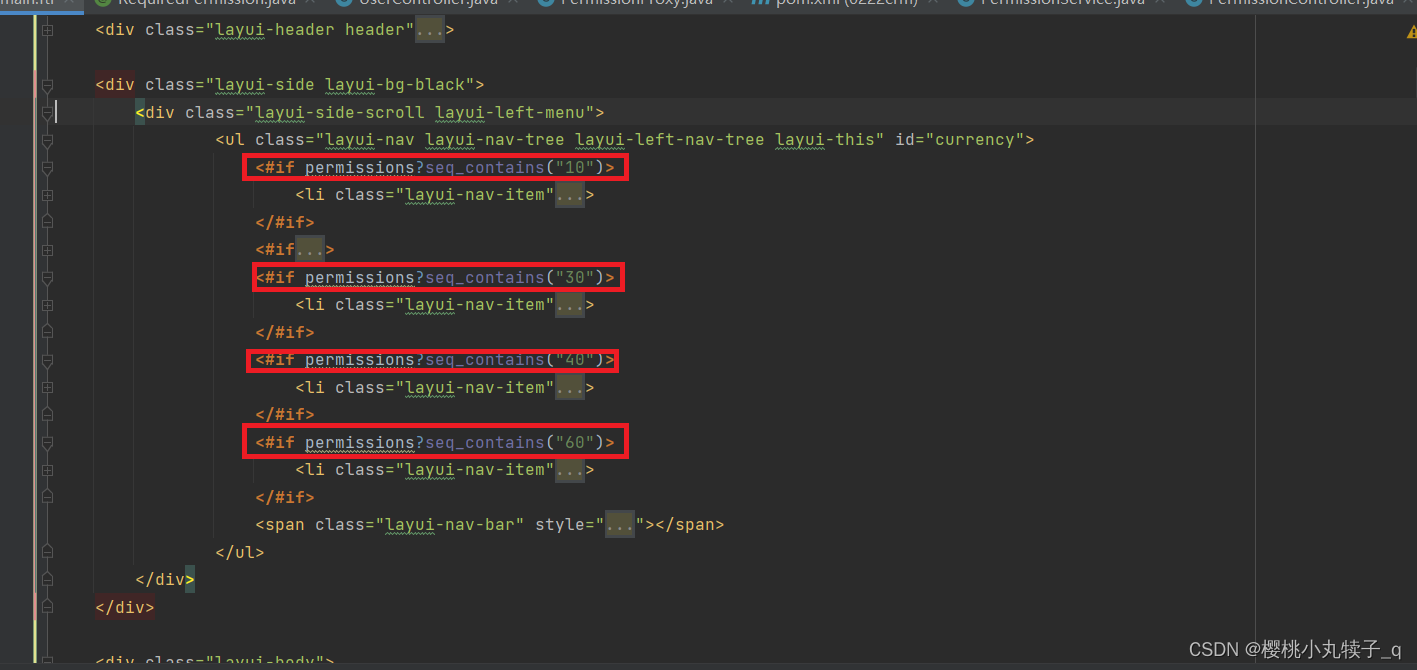Screen dimensions: 1417x670
Task: Click the folded ellipsis in style attribute of span
Action: 620,524
